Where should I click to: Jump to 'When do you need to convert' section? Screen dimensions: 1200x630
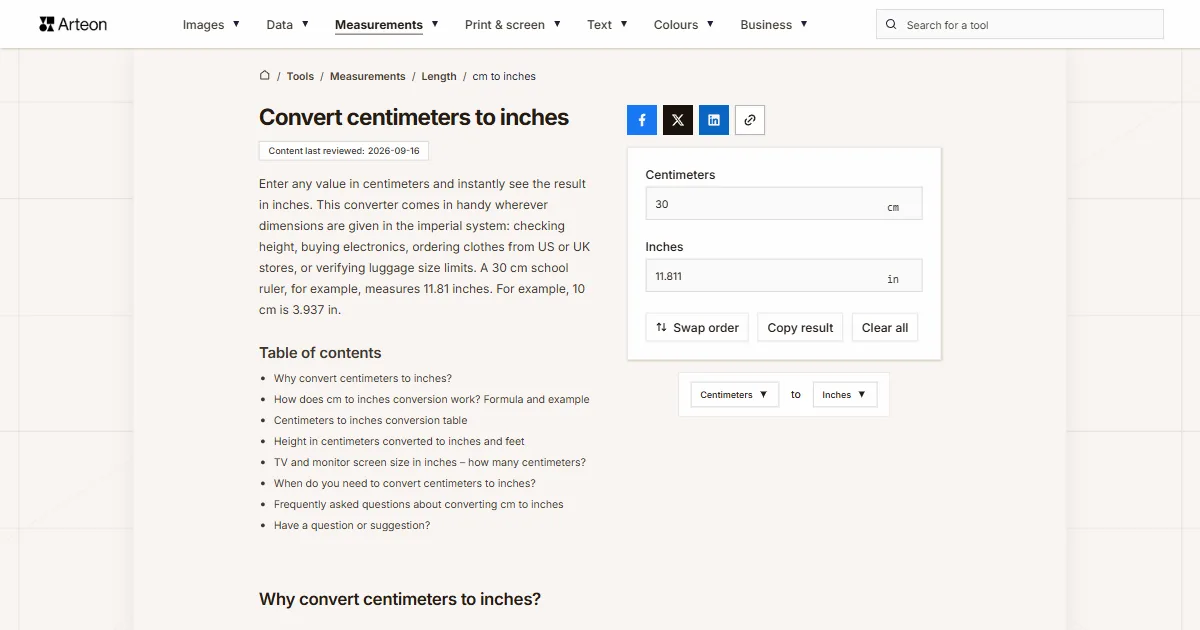(405, 484)
